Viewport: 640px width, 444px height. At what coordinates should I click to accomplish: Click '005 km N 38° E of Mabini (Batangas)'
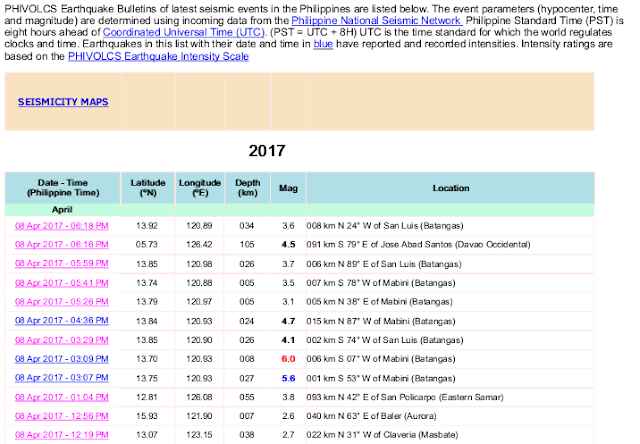[x=380, y=302]
